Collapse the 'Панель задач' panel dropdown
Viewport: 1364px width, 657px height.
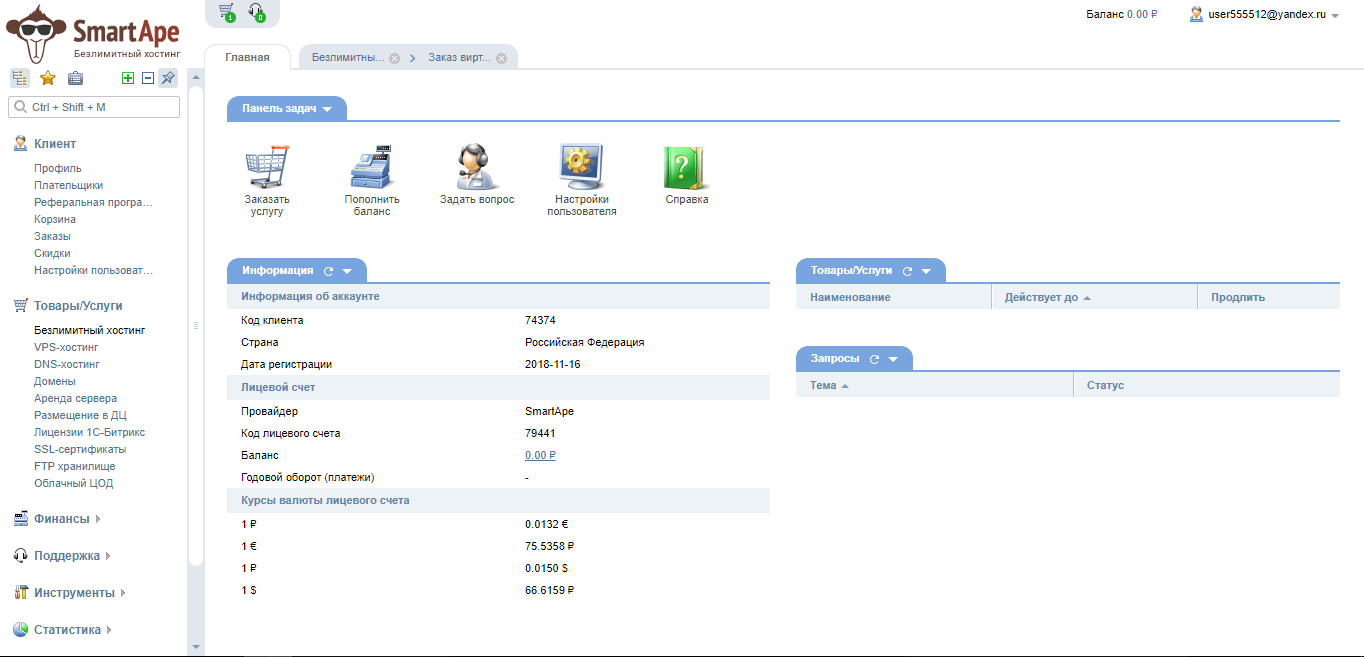coord(327,109)
